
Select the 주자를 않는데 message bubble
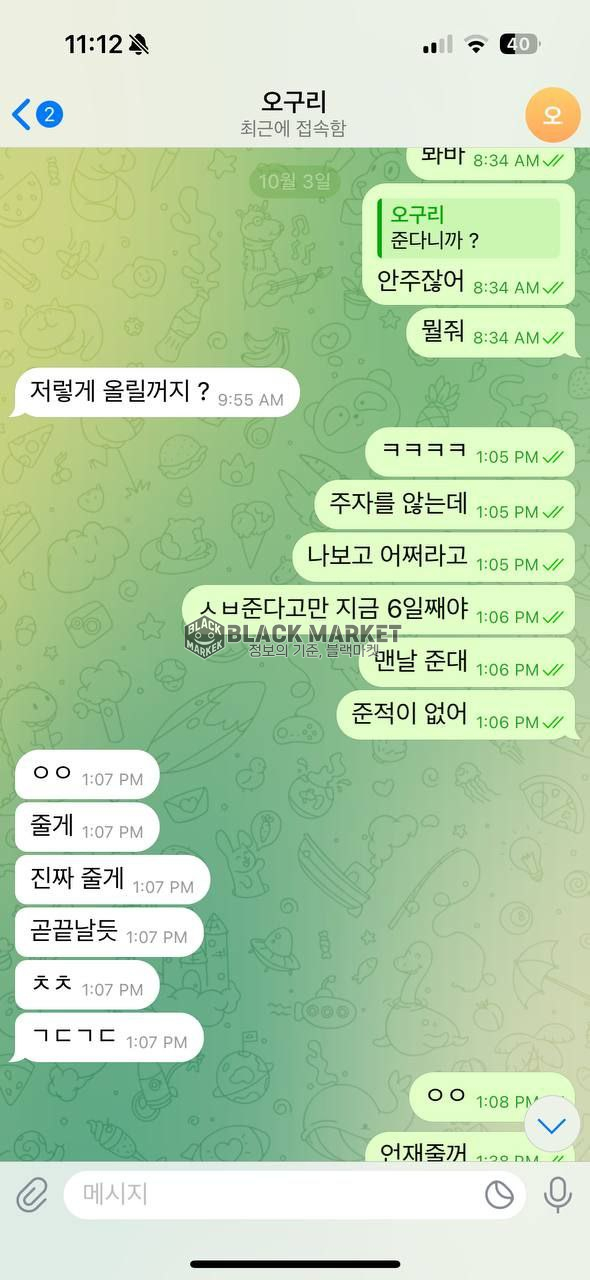445,506
